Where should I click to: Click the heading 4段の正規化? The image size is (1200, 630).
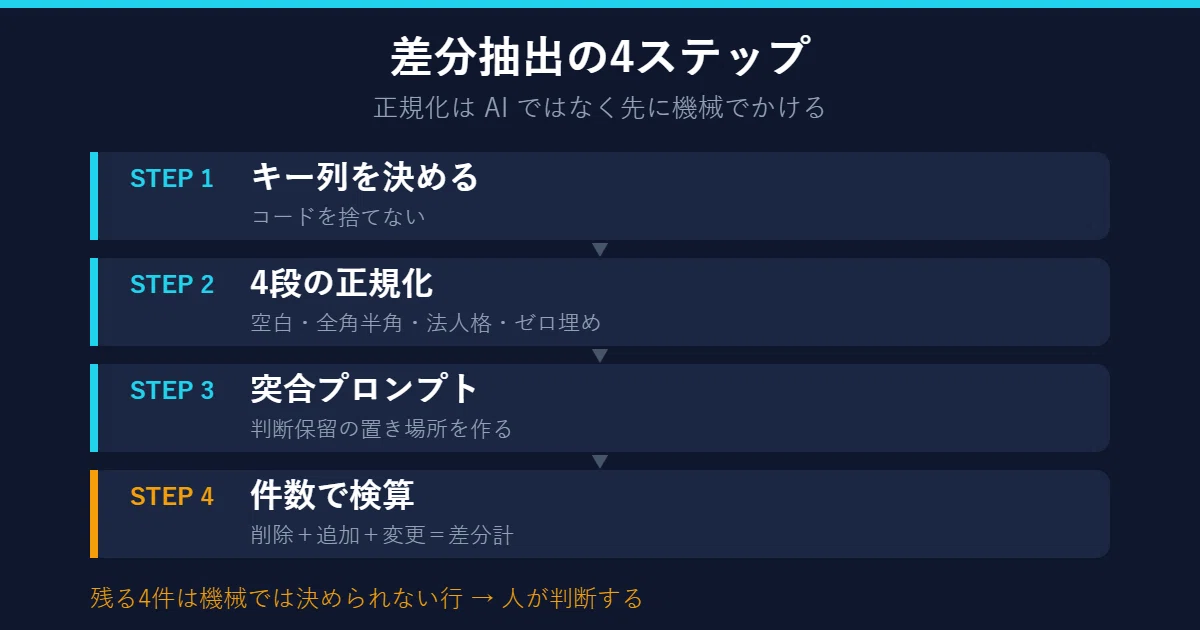[341, 283]
